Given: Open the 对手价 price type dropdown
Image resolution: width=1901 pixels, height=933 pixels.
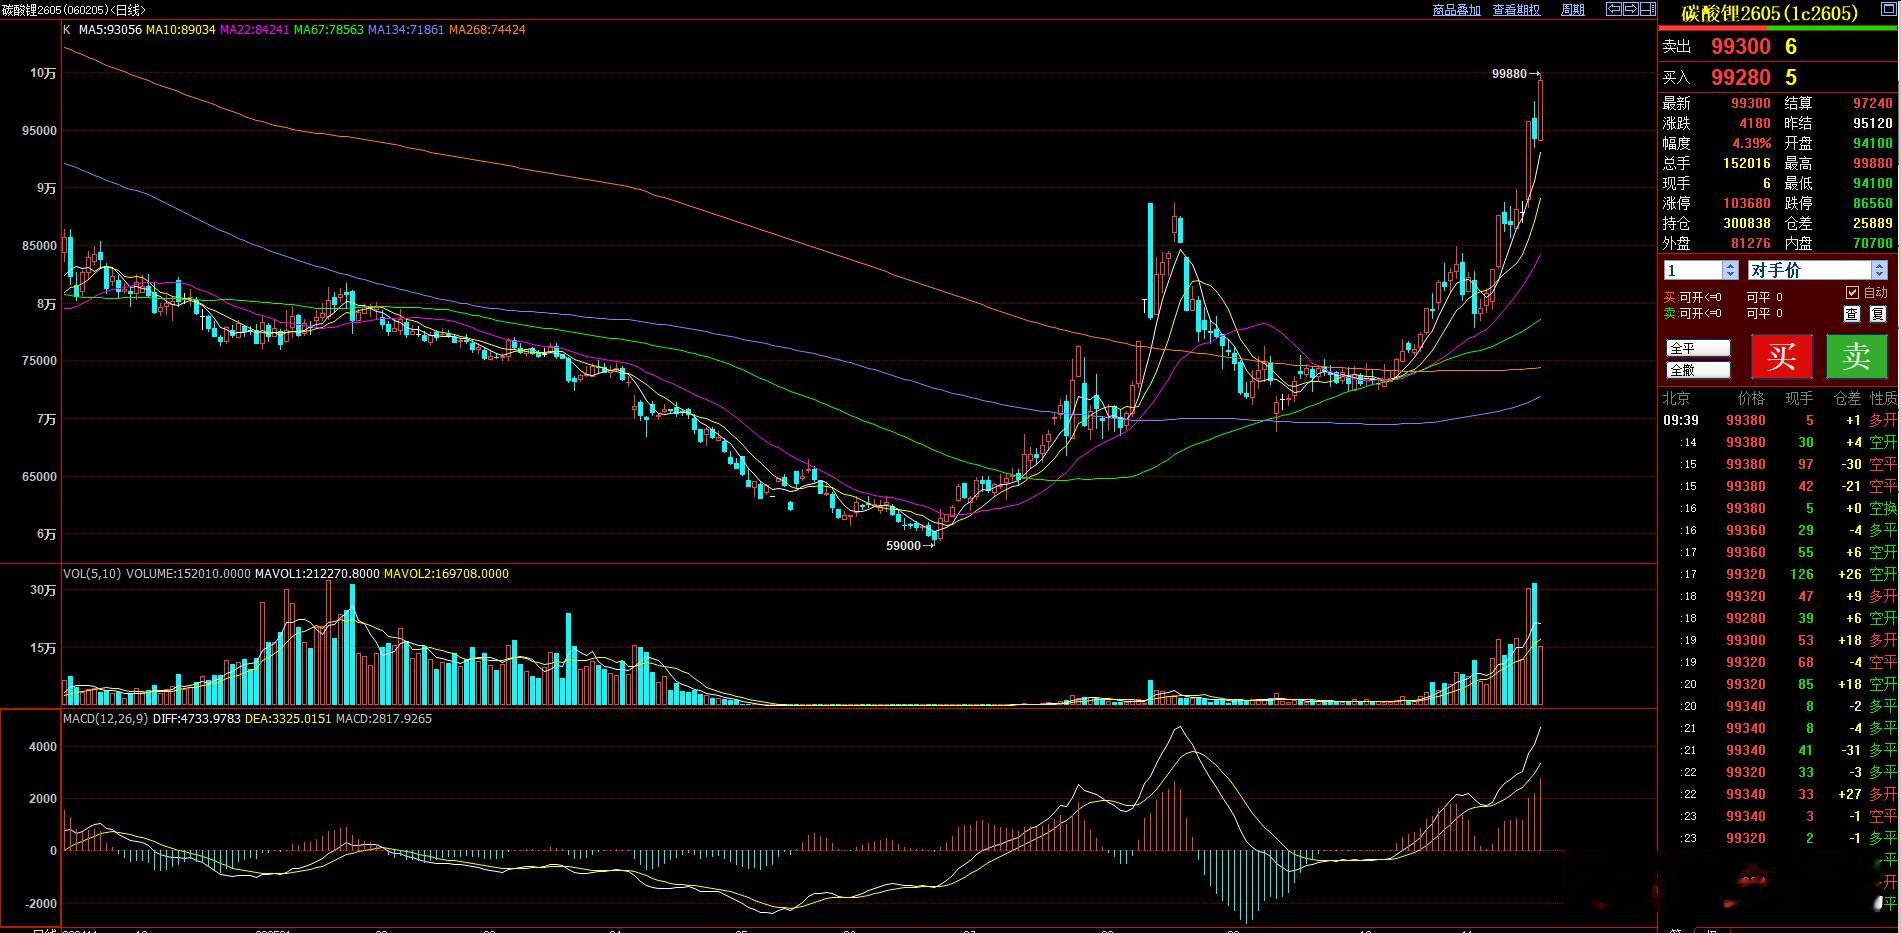Looking at the screenshot, I should (x=1816, y=270).
